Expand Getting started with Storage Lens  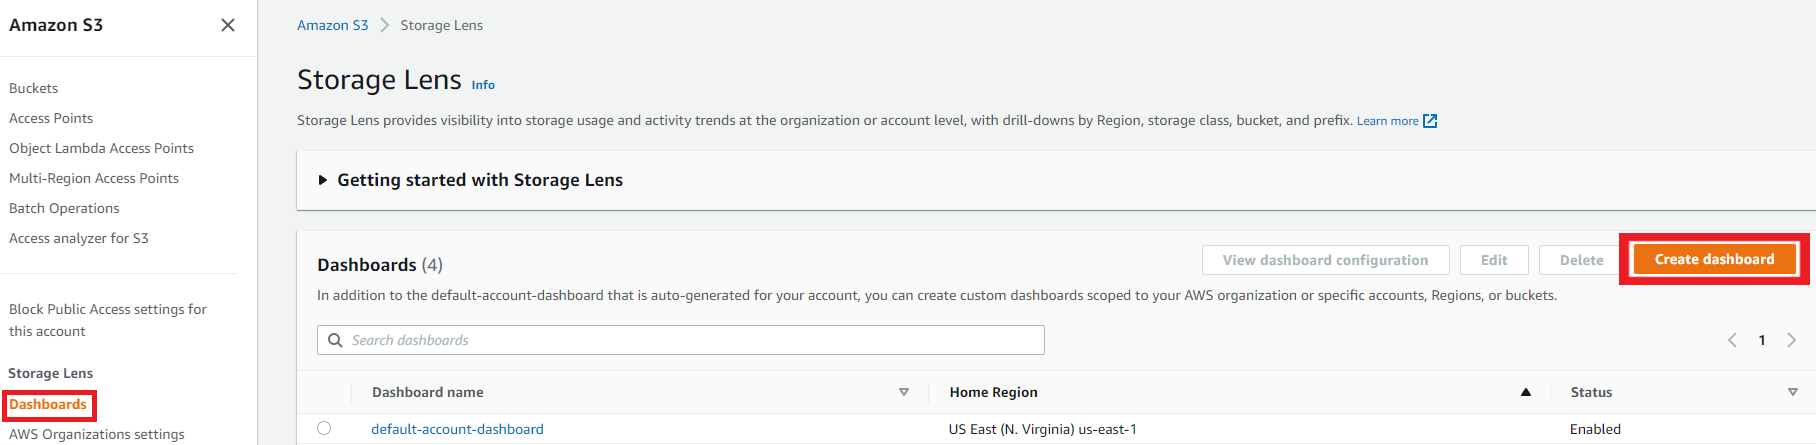tap(323, 180)
